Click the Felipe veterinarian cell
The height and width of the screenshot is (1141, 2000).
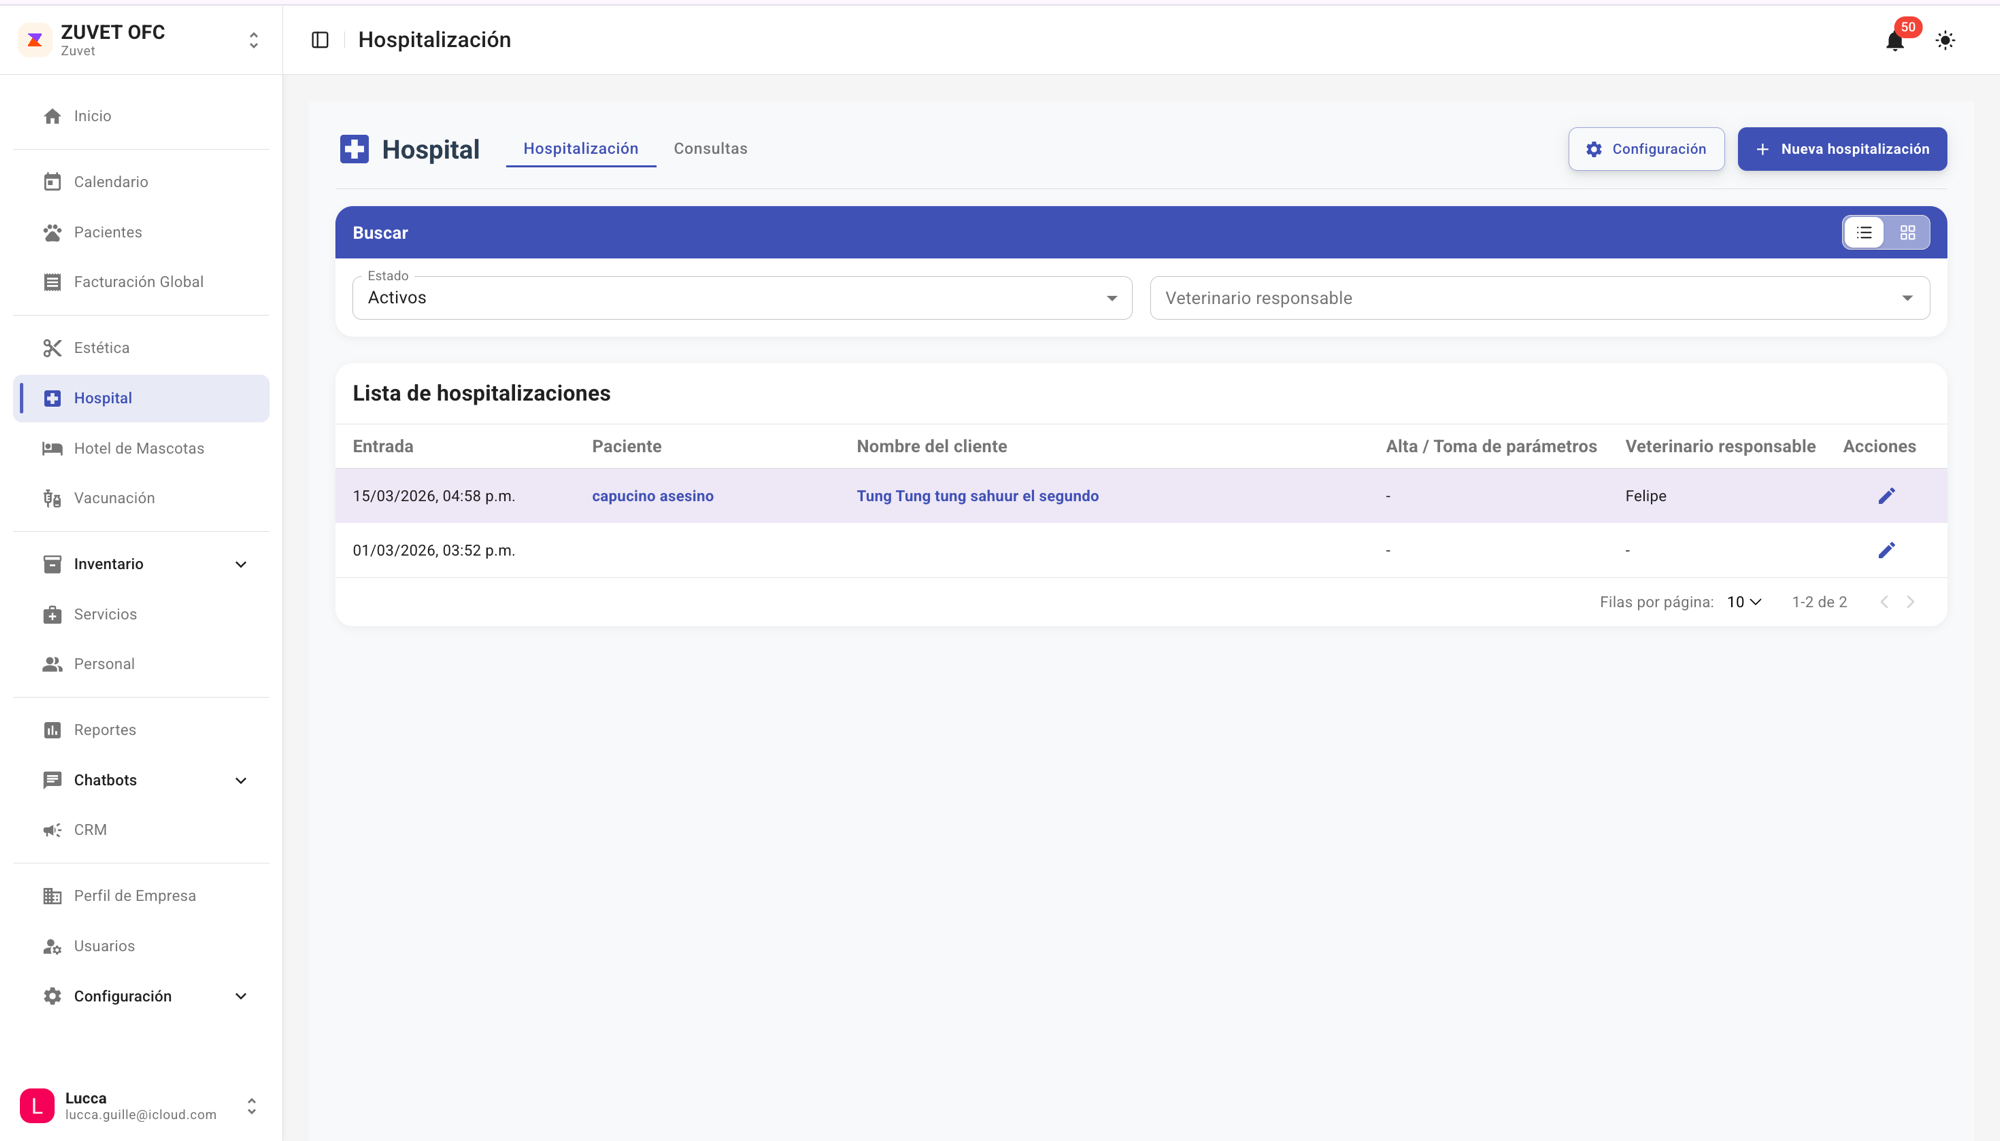pyautogui.click(x=1646, y=496)
